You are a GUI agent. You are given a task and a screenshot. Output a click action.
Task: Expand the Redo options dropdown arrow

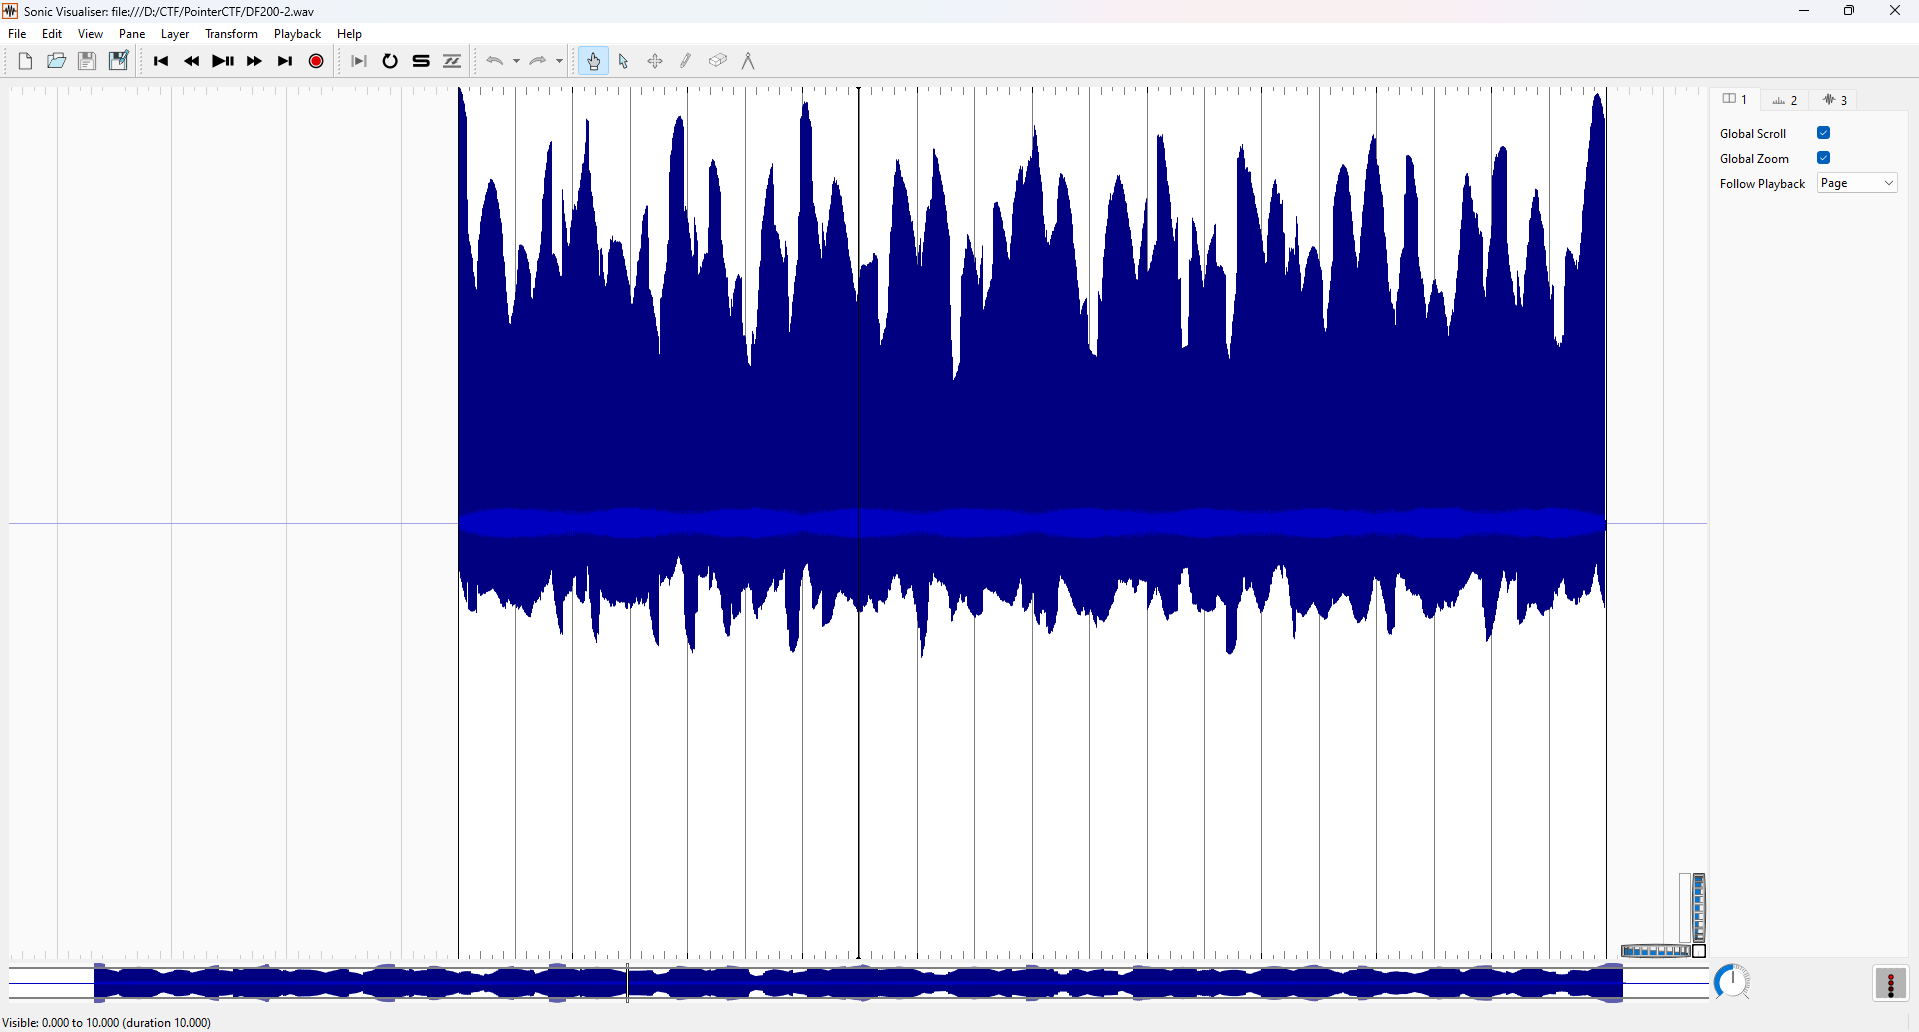click(557, 61)
